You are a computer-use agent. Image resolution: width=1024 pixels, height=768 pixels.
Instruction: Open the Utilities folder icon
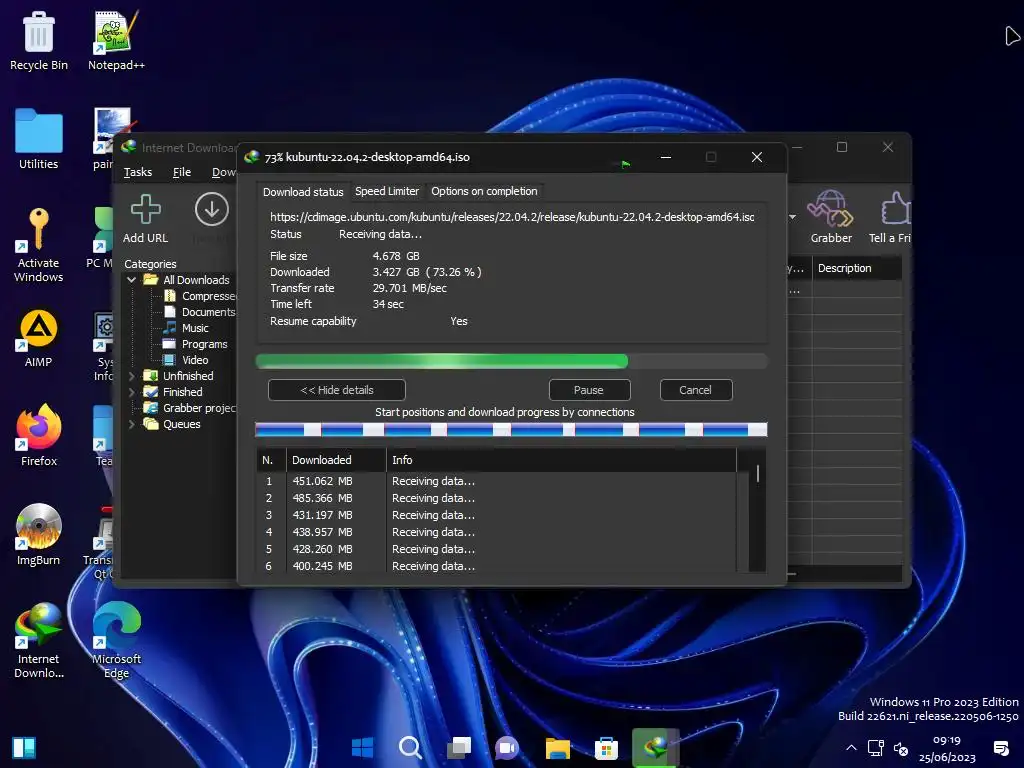click(x=39, y=139)
